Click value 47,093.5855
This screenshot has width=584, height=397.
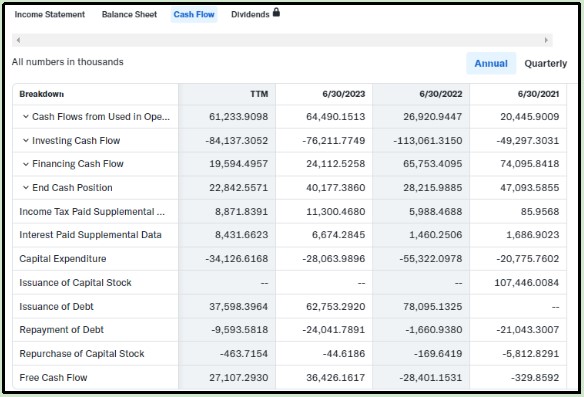(x=530, y=188)
